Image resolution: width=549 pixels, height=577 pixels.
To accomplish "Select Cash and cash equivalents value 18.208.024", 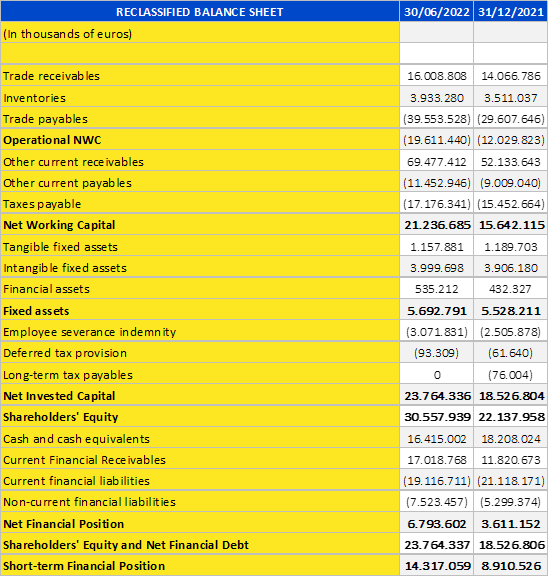I will [511, 438].
